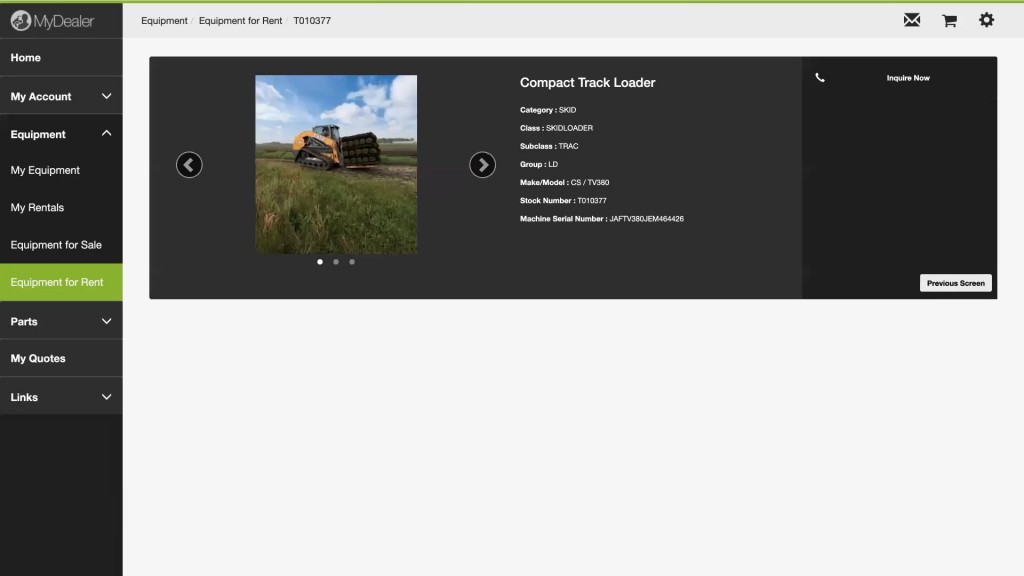Open the shopping cart icon
This screenshot has width=1024, height=576.
pyautogui.click(x=949, y=20)
